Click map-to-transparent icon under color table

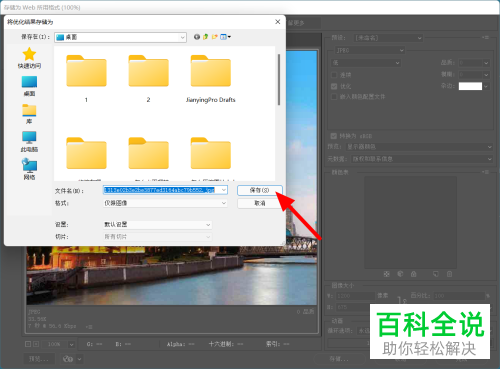(387, 274)
